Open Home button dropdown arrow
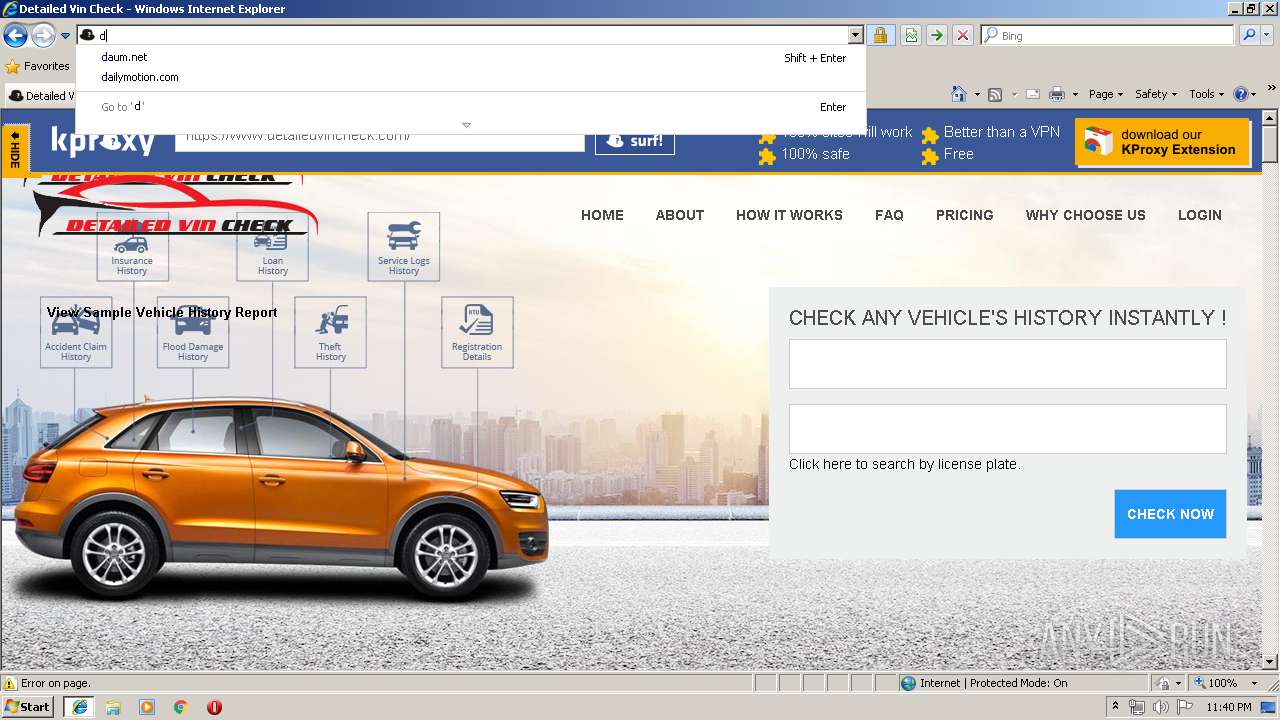1280x720 pixels. point(976,94)
